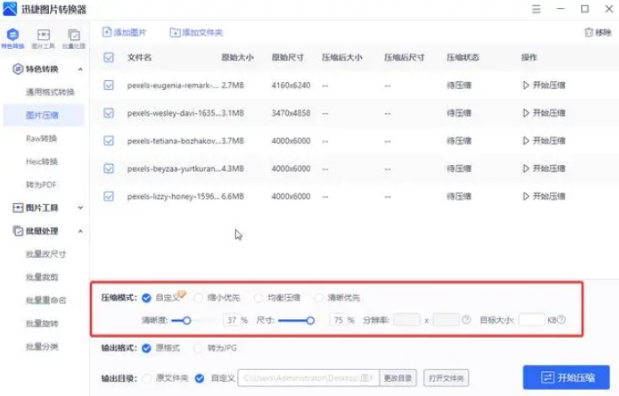Viewport: 619px width, 396px height.
Task: Collapse the 批量处理 sidebar section
Action: coord(80,231)
